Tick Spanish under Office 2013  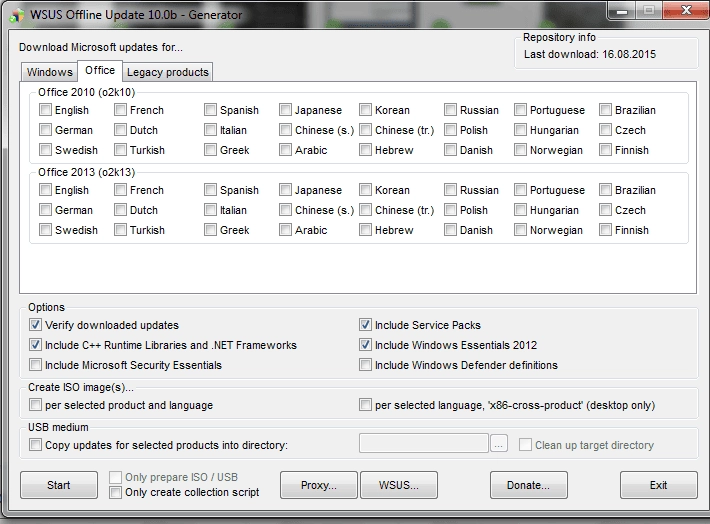point(210,190)
